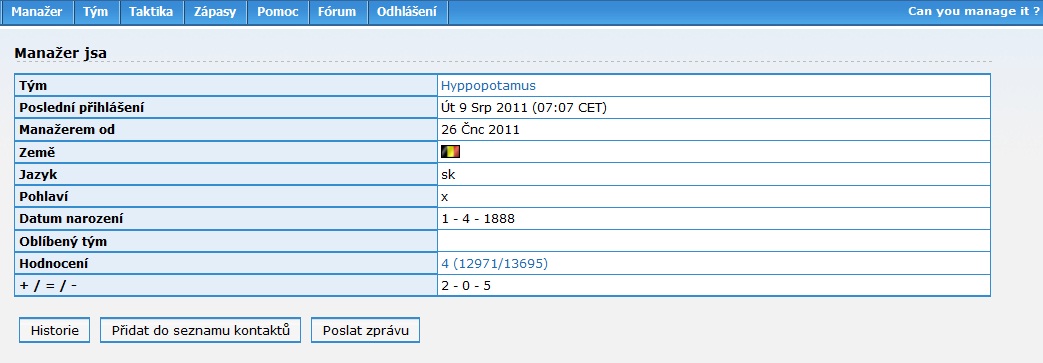The image size is (1043, 363).
Task: Click the country flag icon in the Země row
Action: click(450, 152)
